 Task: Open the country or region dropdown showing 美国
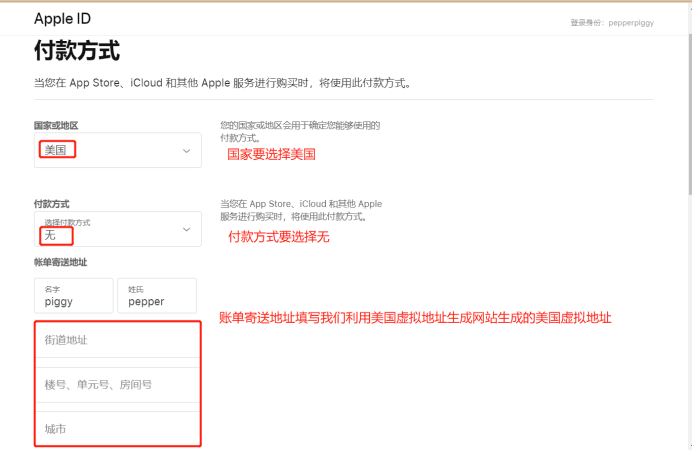coord(118,150)
